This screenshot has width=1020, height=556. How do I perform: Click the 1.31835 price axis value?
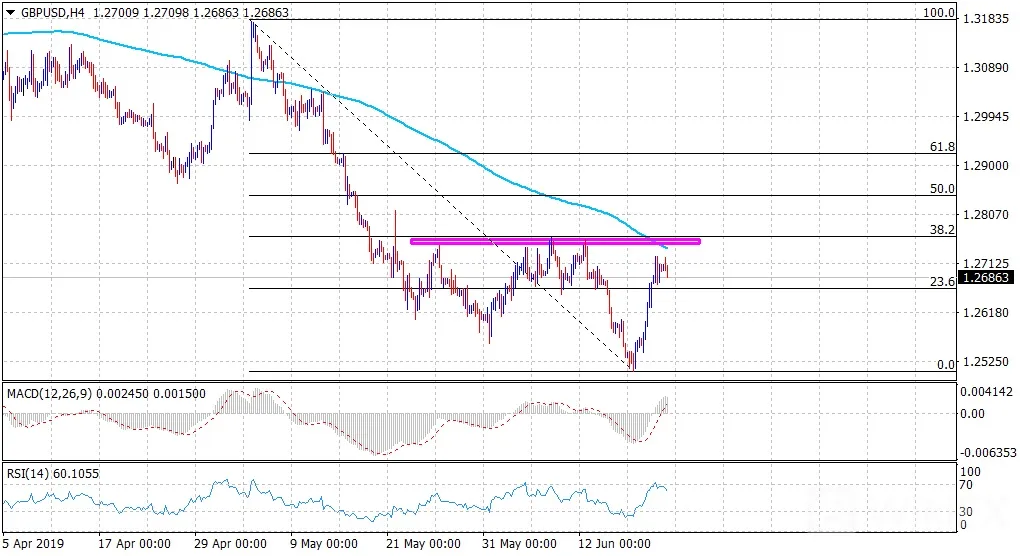pos(986,19)
